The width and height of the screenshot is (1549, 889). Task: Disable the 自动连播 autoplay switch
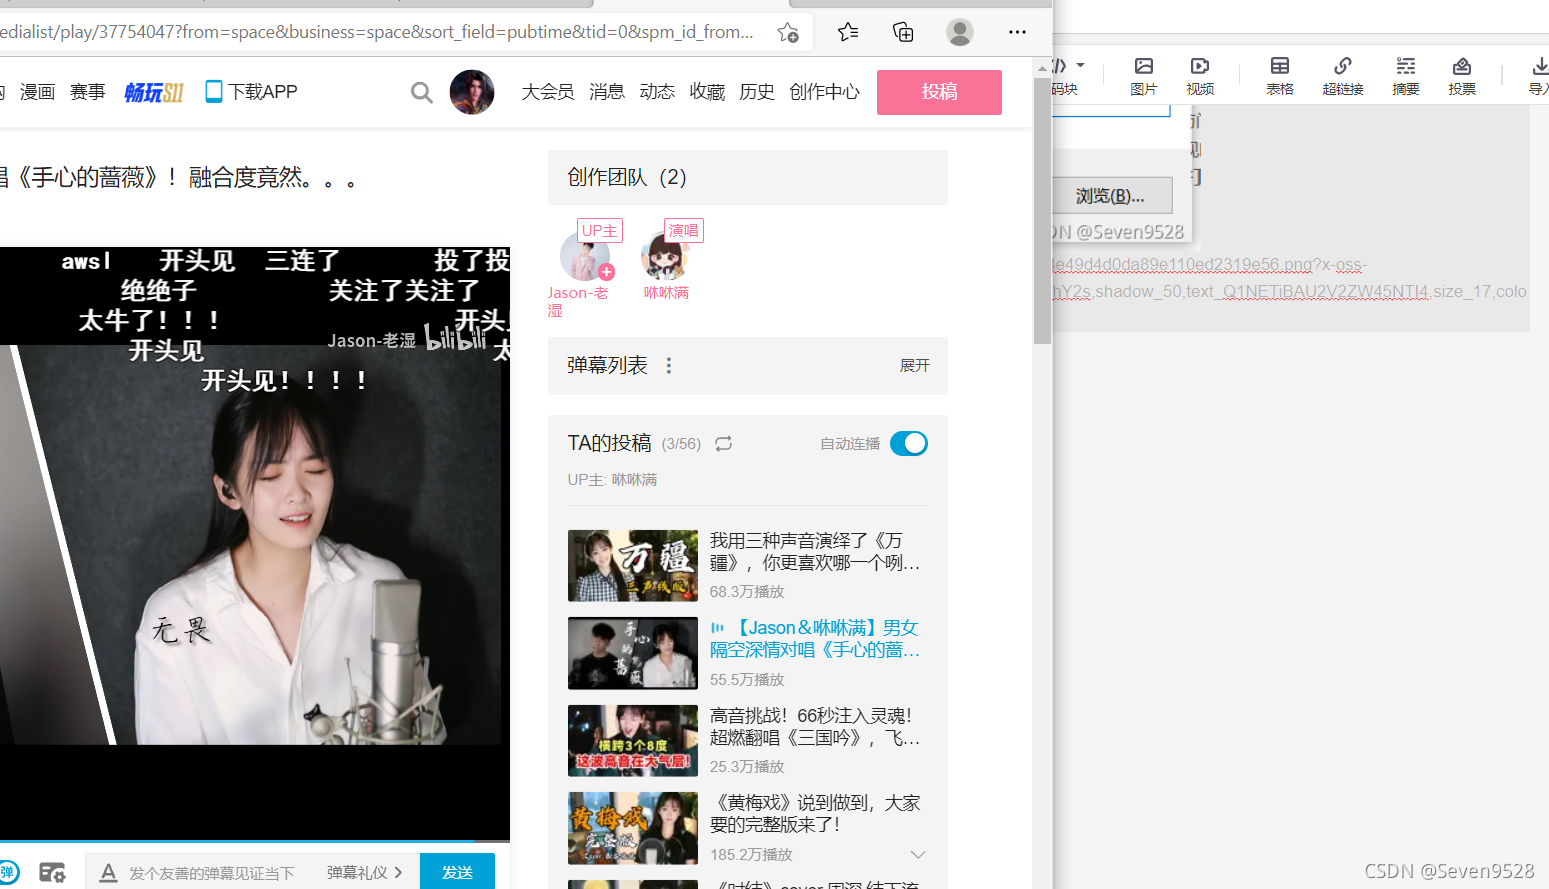tap(908, 443)
